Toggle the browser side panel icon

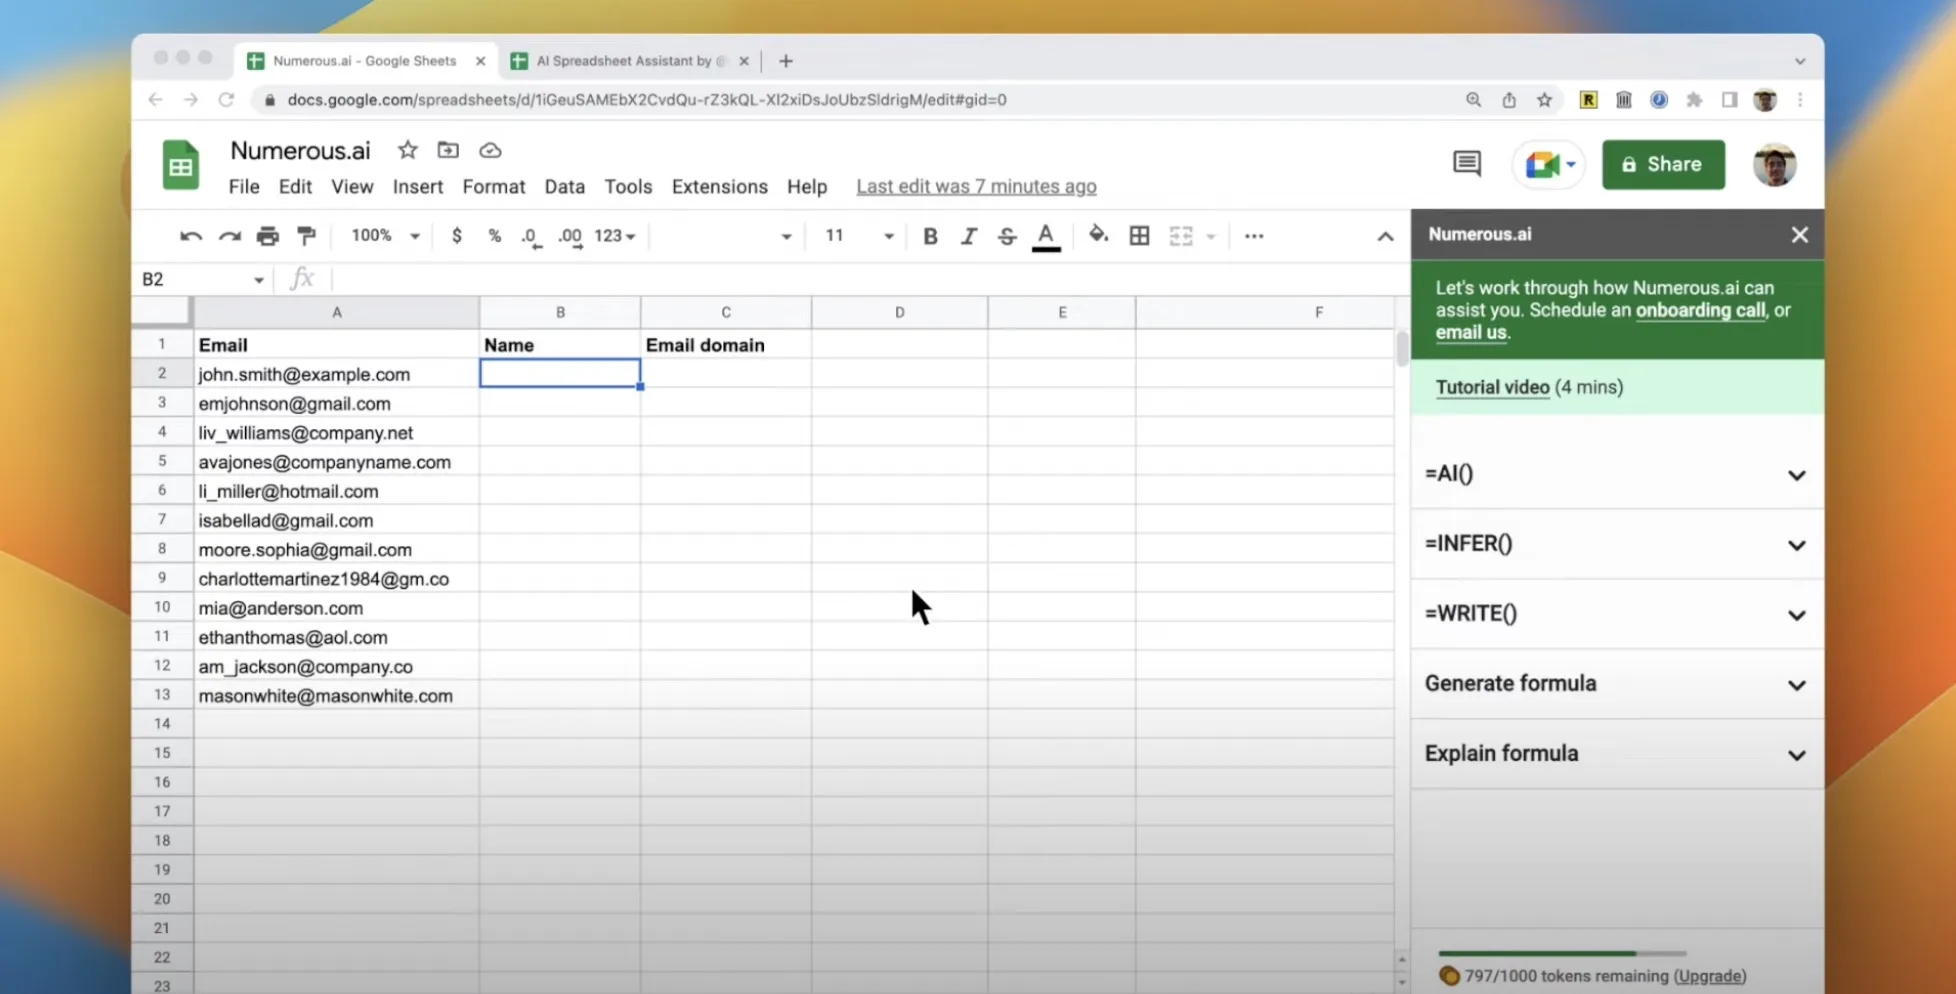click(x=1729, y=100)
